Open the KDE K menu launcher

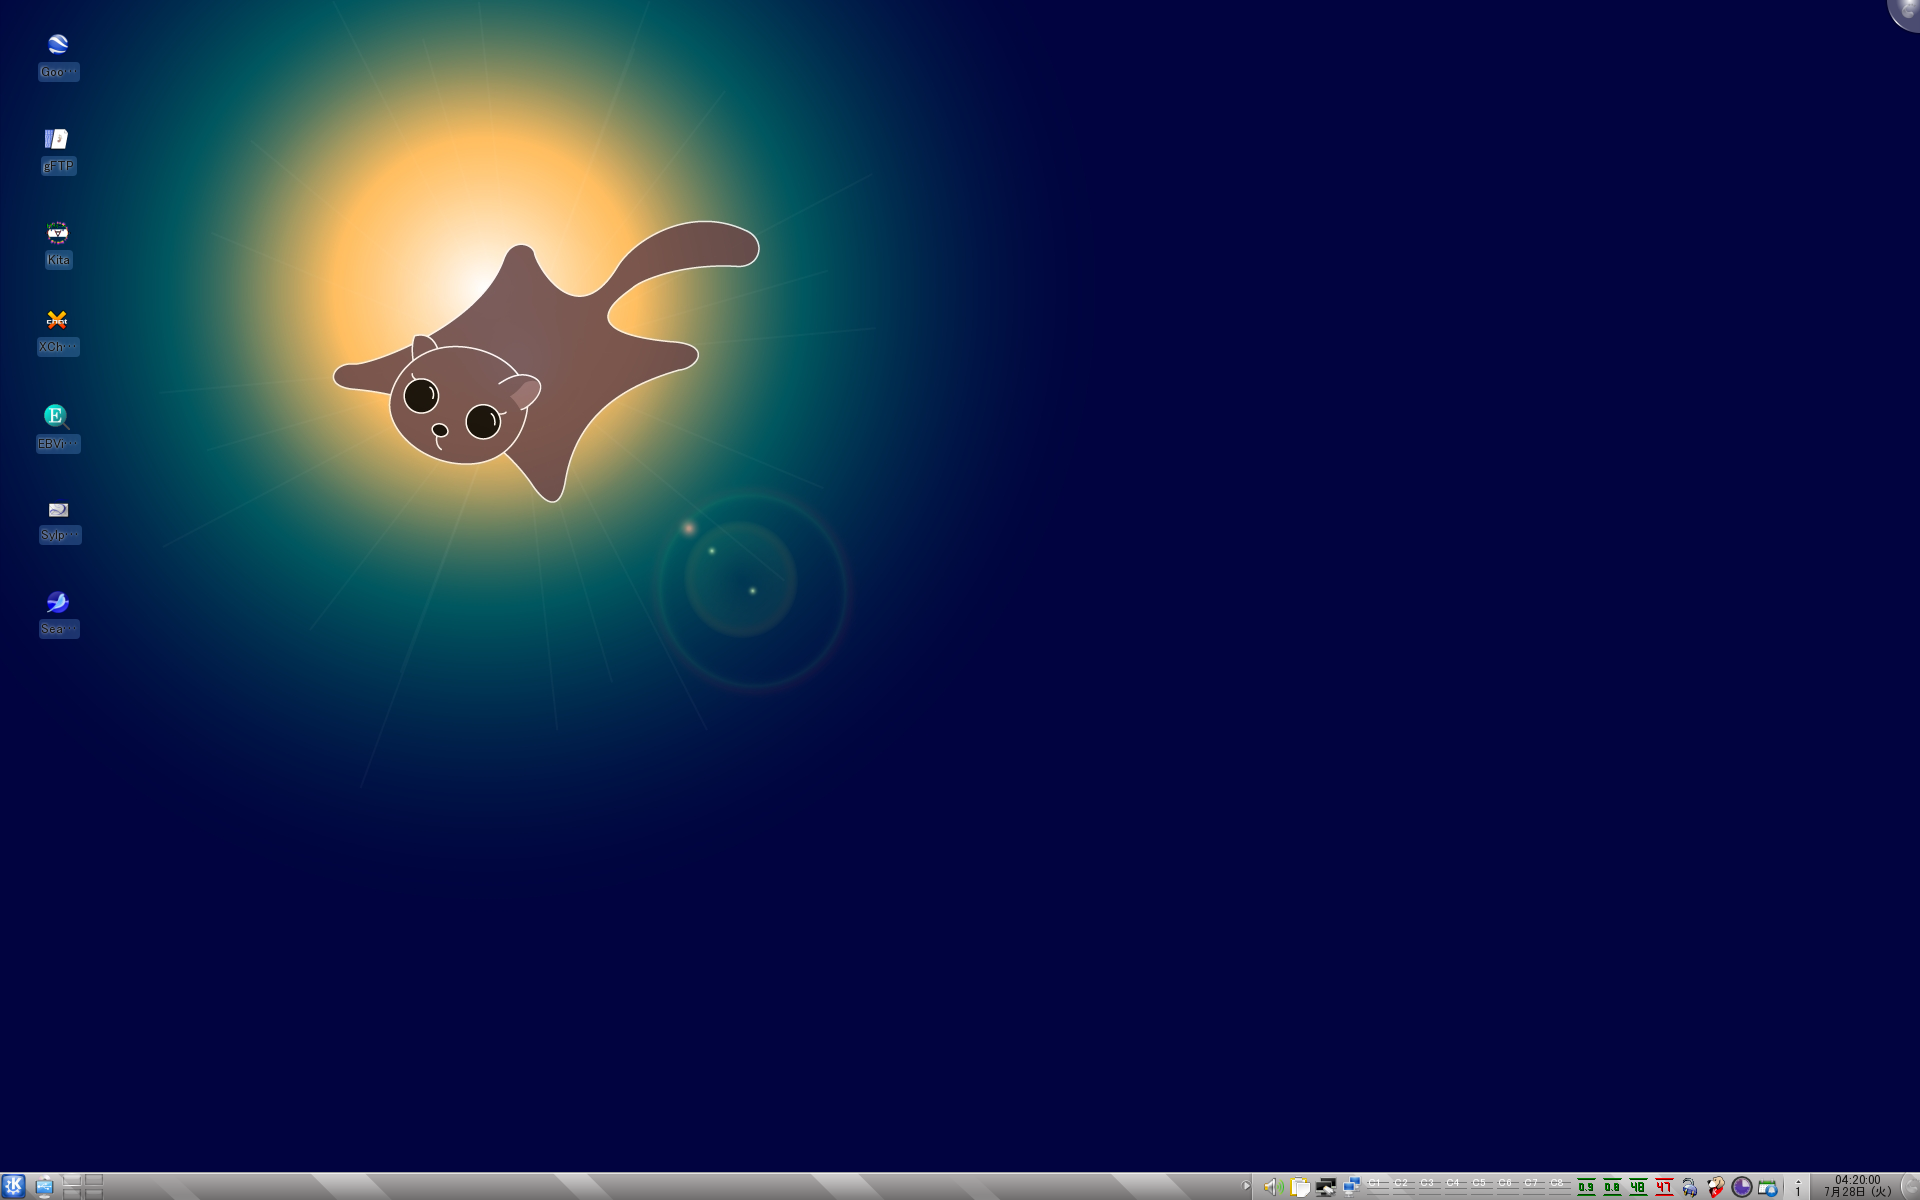click(13, 1186)
